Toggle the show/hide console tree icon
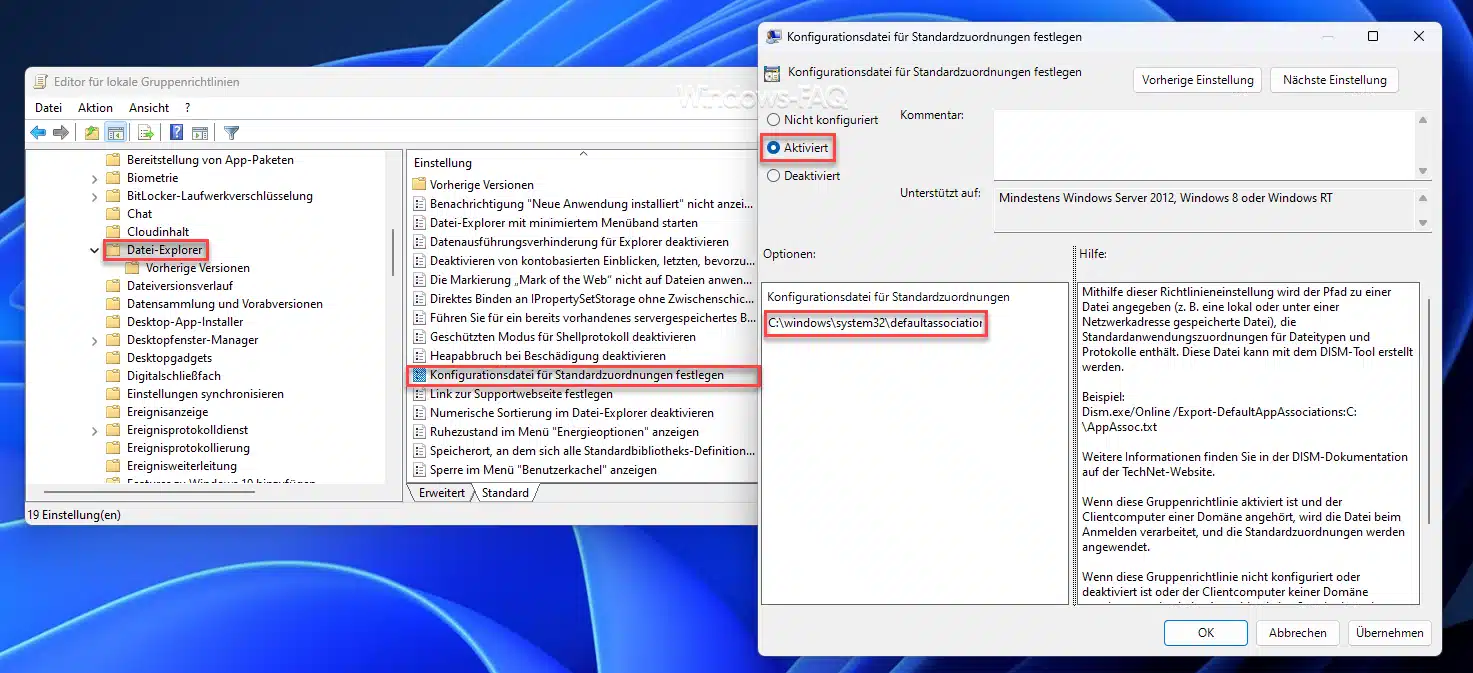 coord(115,133)
